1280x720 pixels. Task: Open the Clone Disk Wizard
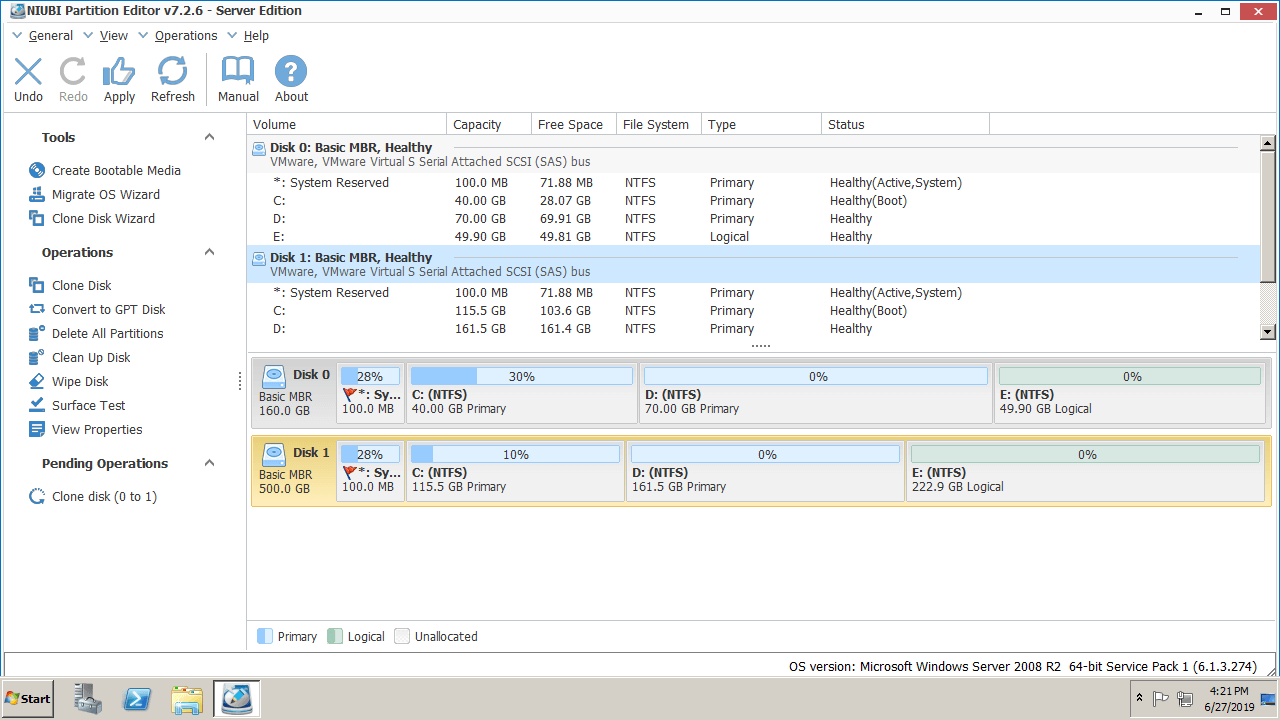pos(103,219)
